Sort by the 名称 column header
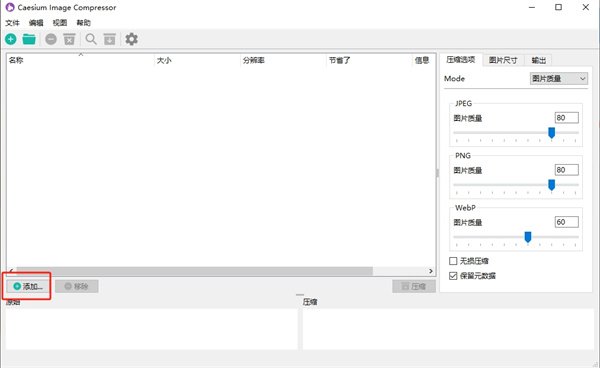Image resolution: width=600 pixels, height=368 pixels. point(80,60)
